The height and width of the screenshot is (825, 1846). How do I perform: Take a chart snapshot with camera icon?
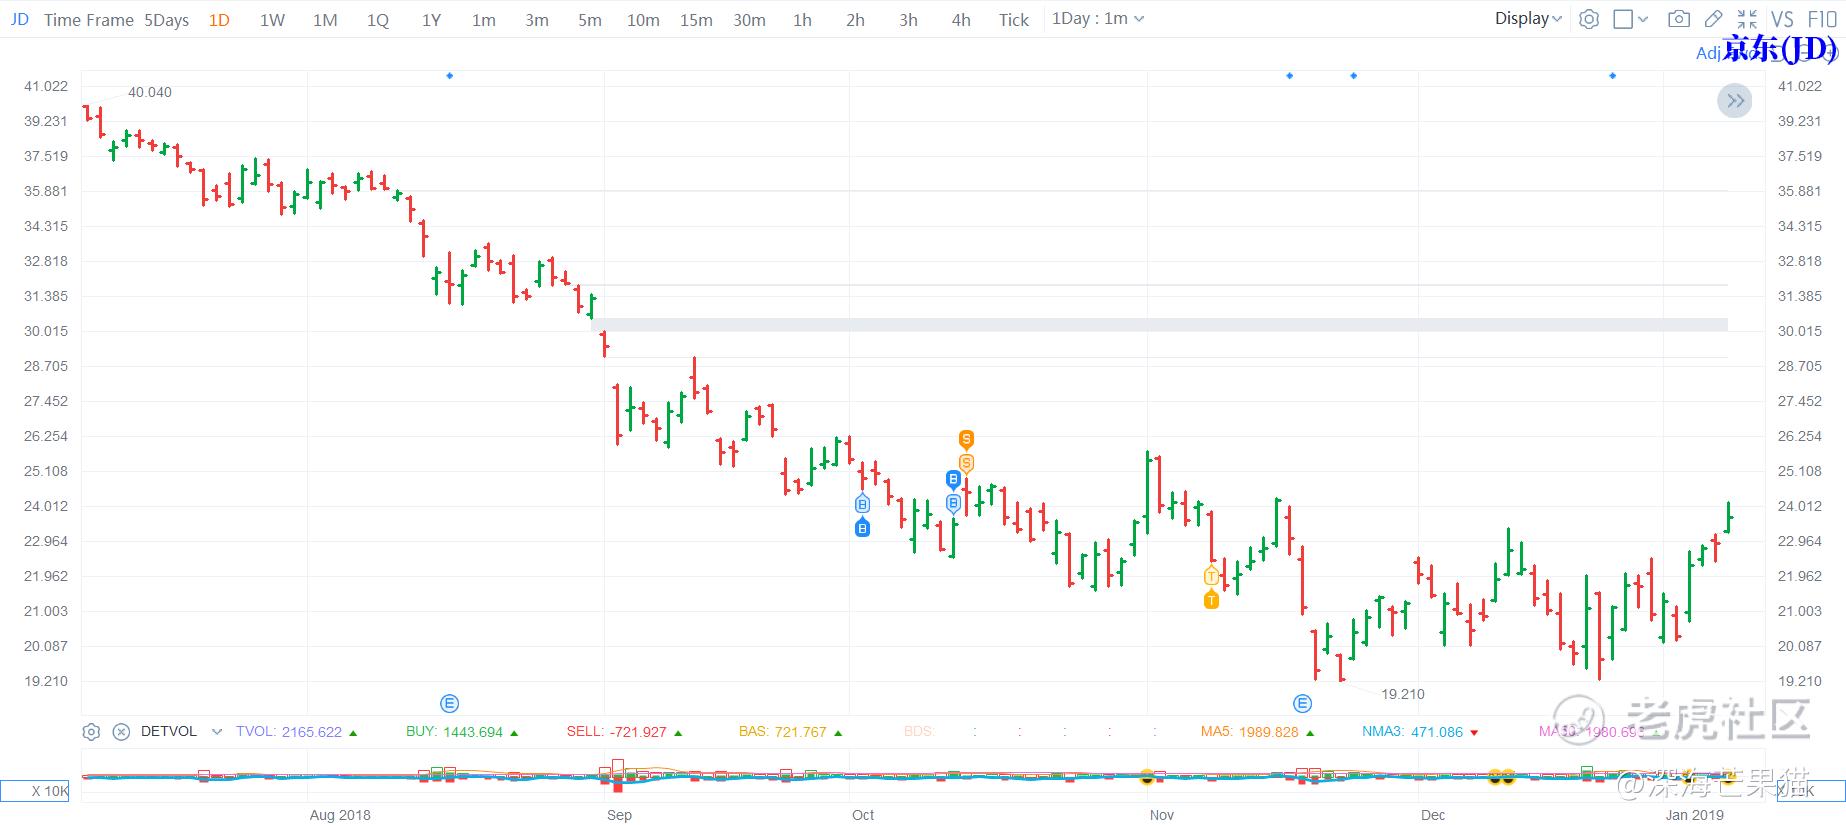click(1679, 19)
